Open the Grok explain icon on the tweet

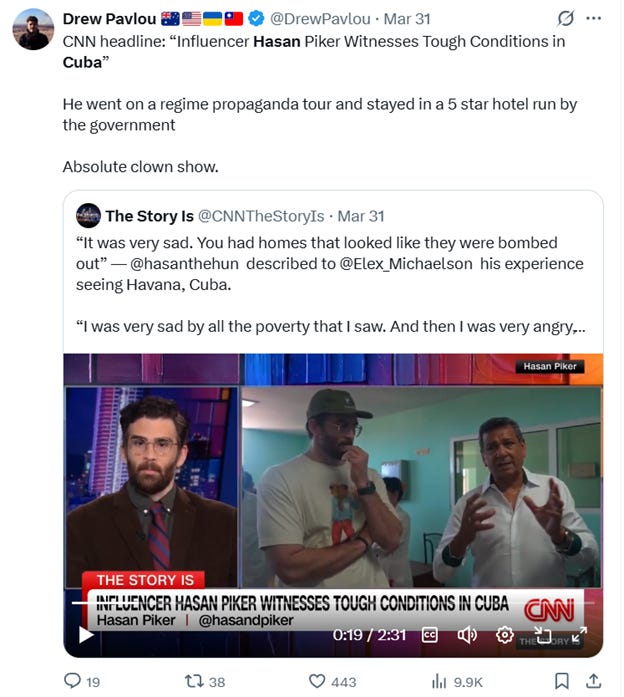tap(566, 18)
